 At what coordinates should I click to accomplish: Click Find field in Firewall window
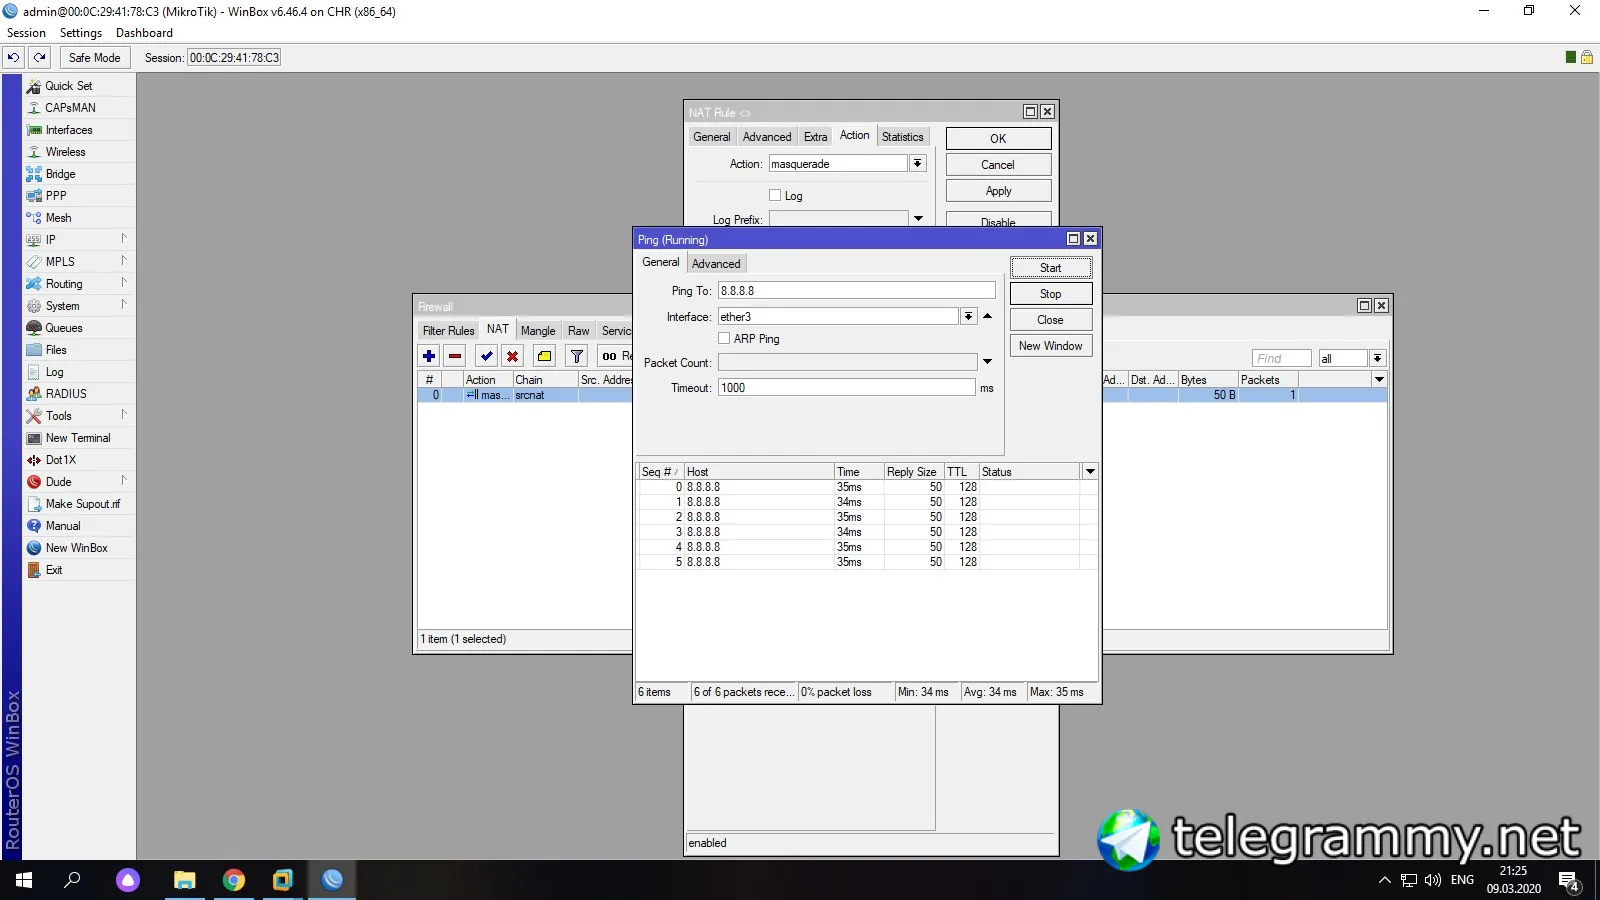1281,358
